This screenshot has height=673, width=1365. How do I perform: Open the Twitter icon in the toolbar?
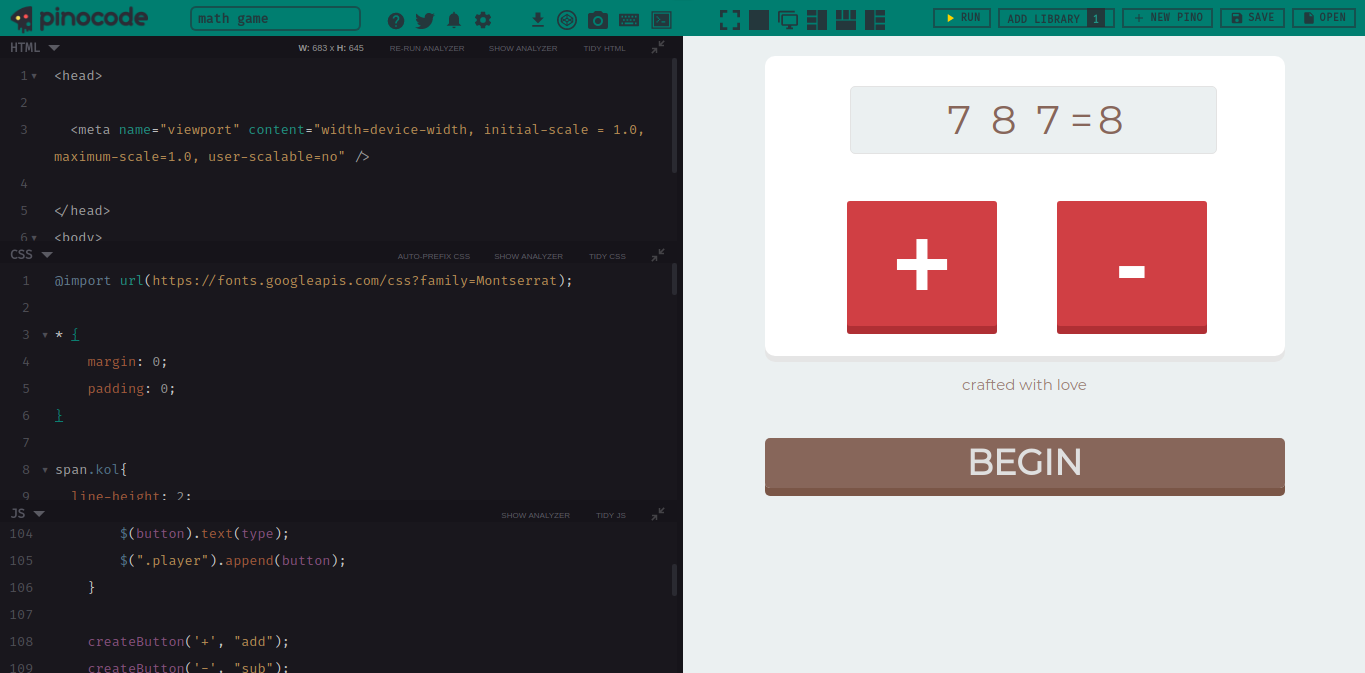click(424, 19)
